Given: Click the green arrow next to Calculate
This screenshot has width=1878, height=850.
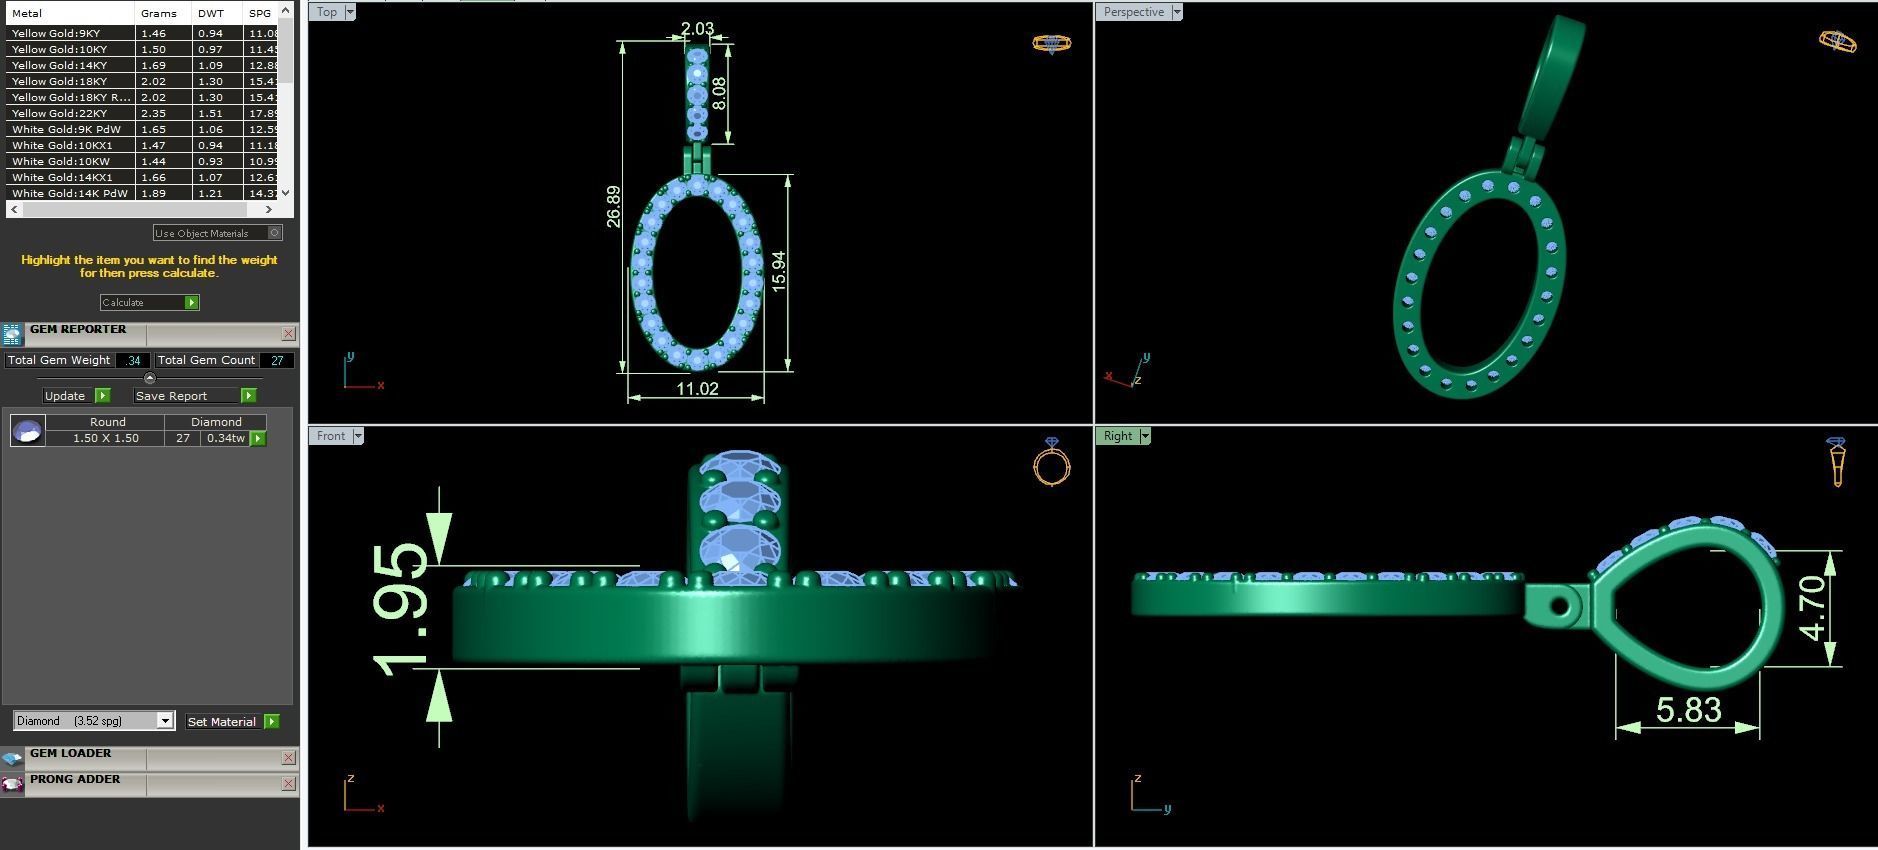Looking at the screenshot, I should (192, 302).
